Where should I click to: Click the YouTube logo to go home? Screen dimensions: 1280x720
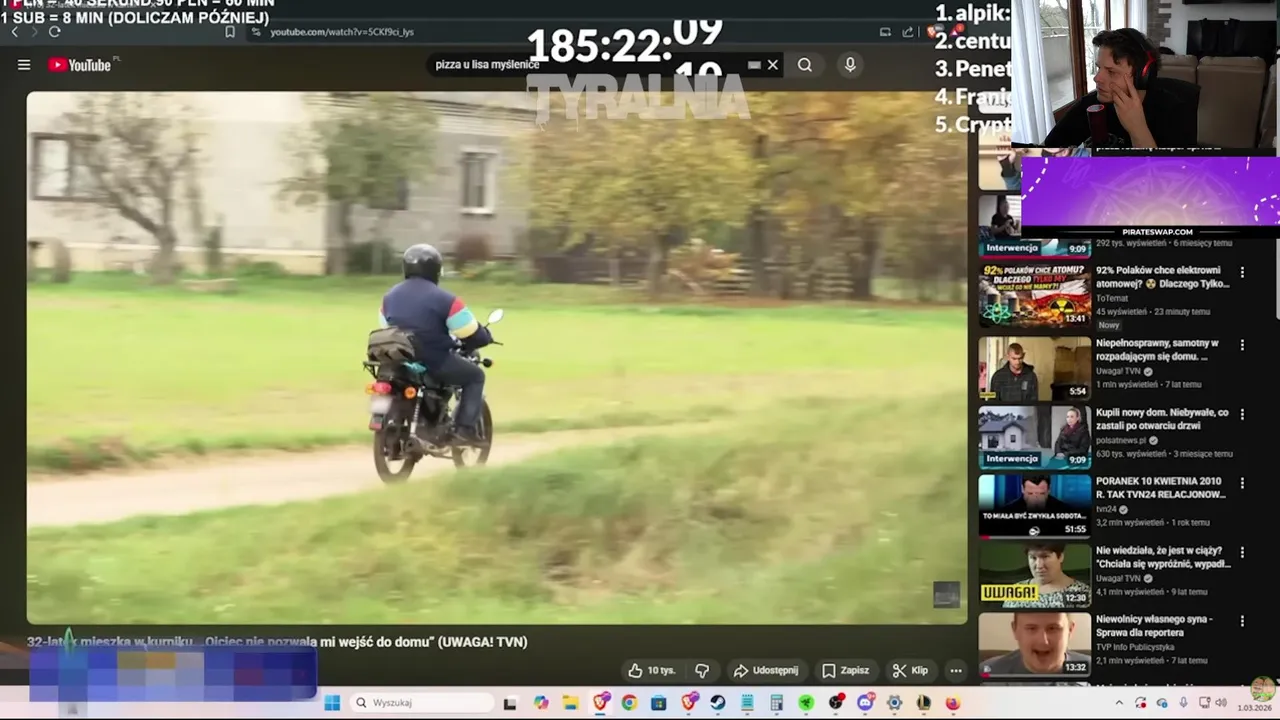(x=80, y=65)
